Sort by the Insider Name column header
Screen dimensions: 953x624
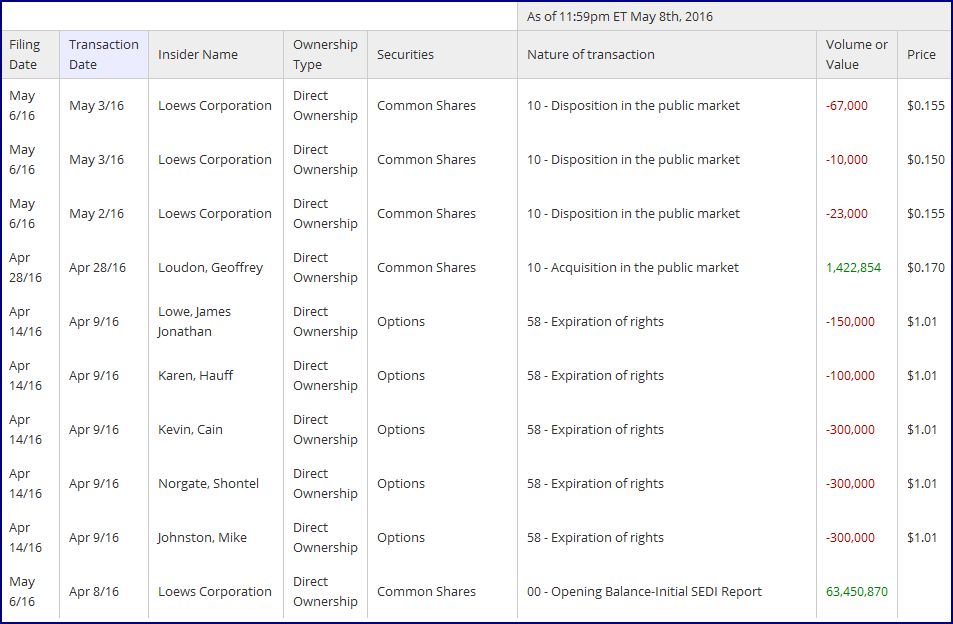[x=199, y=55]
